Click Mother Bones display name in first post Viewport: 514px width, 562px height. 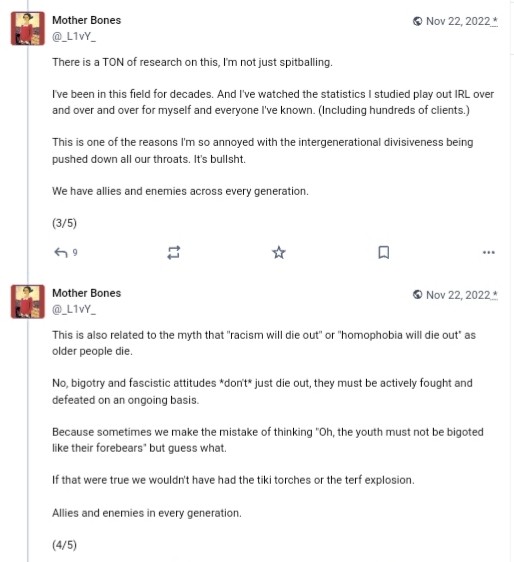tap(86, 20)
